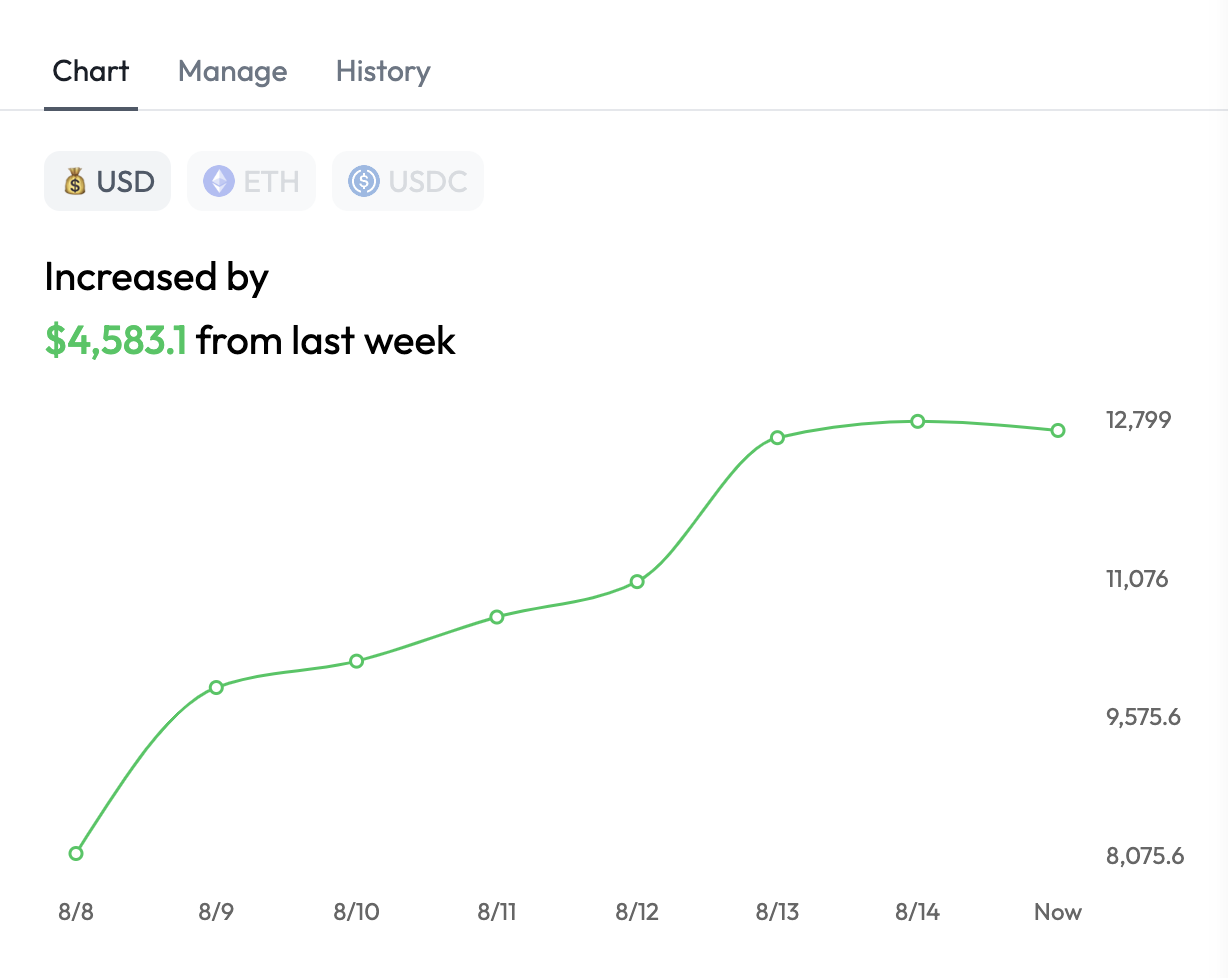Click the 8/10 data point marker
This screenshot has width=1228, height=978.
pyautogui.click(x=356, y=661)
